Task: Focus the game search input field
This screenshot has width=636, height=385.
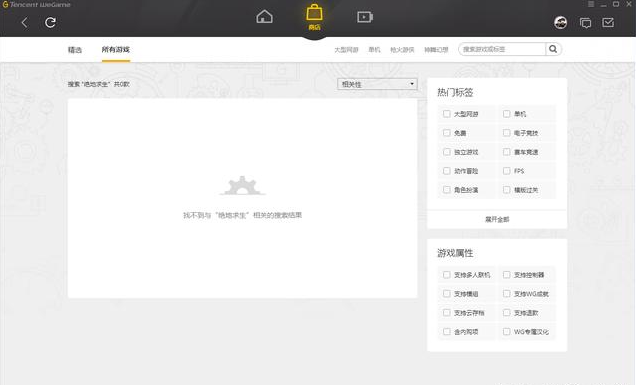Action: (x=502, y=49)
